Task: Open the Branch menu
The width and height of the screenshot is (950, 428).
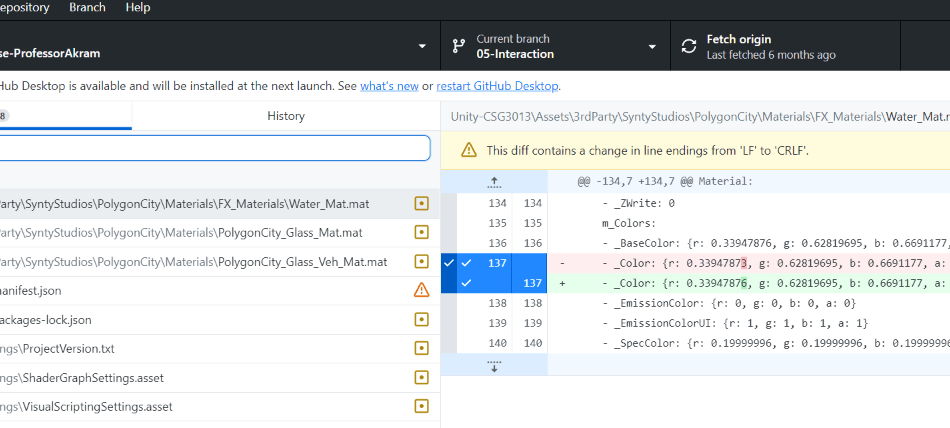Action: click(87, 8)
